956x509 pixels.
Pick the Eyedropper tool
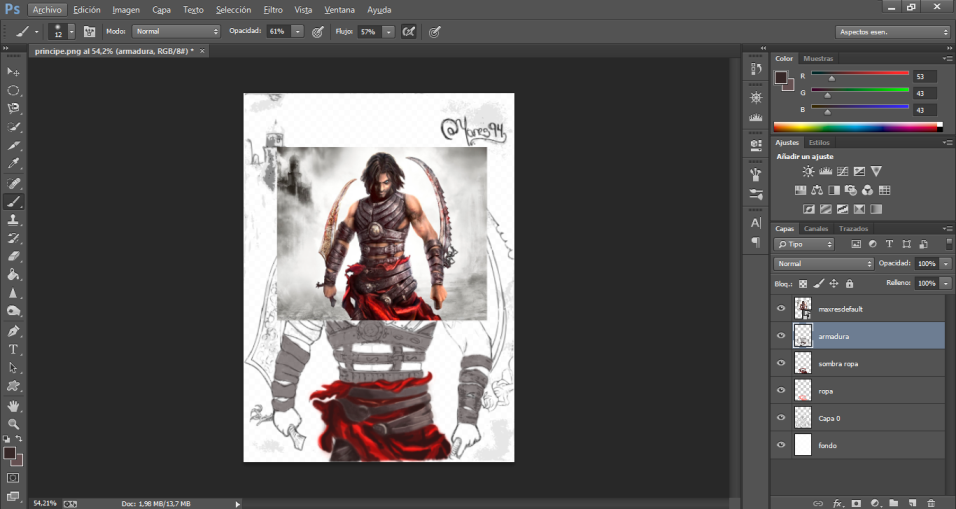(x=14, y=164)
